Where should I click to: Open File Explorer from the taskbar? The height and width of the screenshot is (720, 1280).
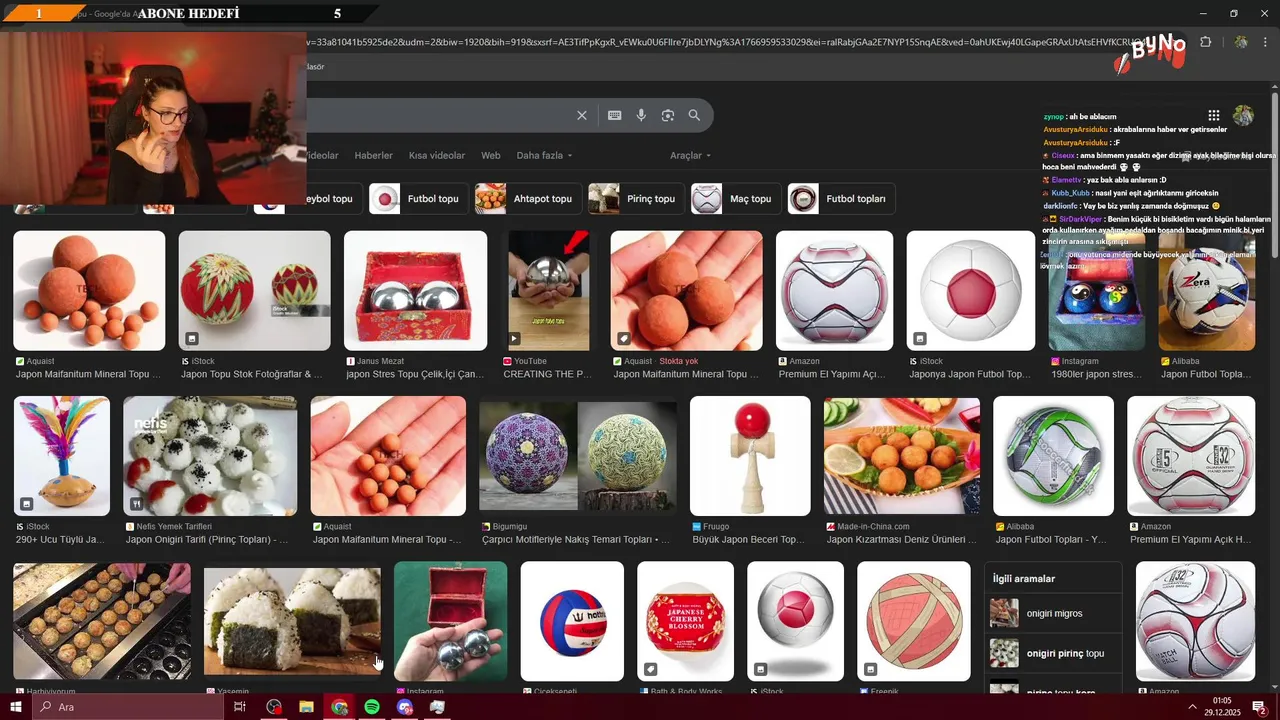coord(306,707)
